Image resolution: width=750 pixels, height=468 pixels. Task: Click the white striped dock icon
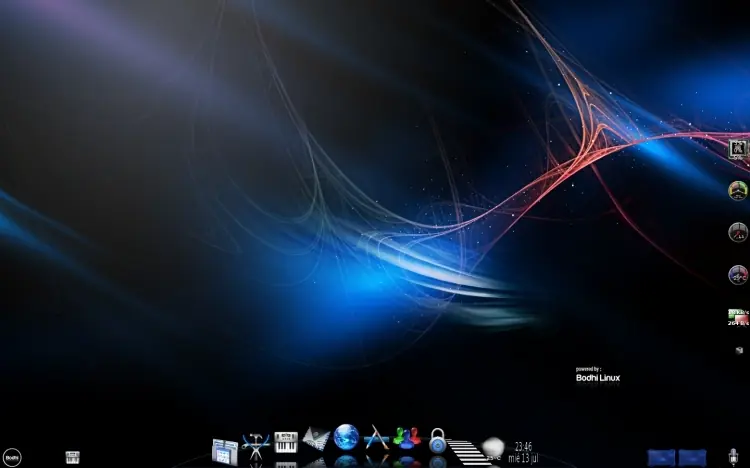coord(467,452)
